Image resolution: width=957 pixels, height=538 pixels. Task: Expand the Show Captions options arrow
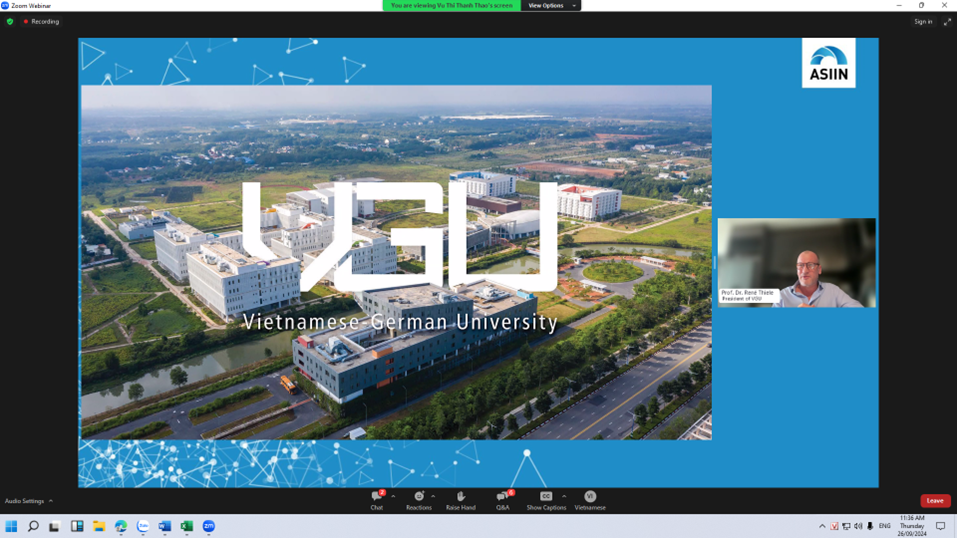[564, 496]
